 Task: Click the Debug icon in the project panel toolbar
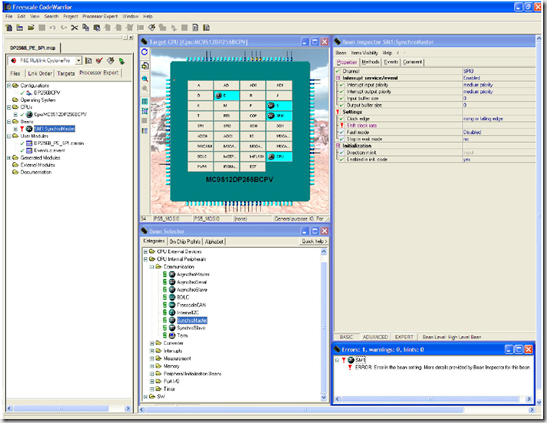[x=121, y=61]
